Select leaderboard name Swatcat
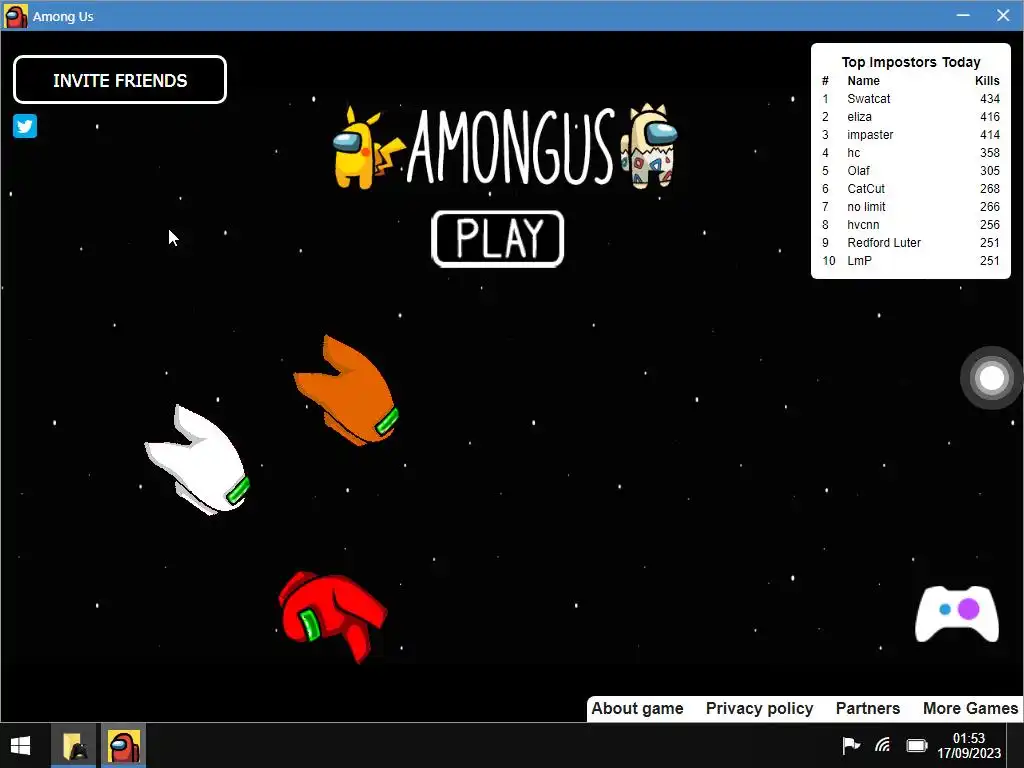Image resolution: width=1024 pixels, height=768 pixels. (869, 99)
